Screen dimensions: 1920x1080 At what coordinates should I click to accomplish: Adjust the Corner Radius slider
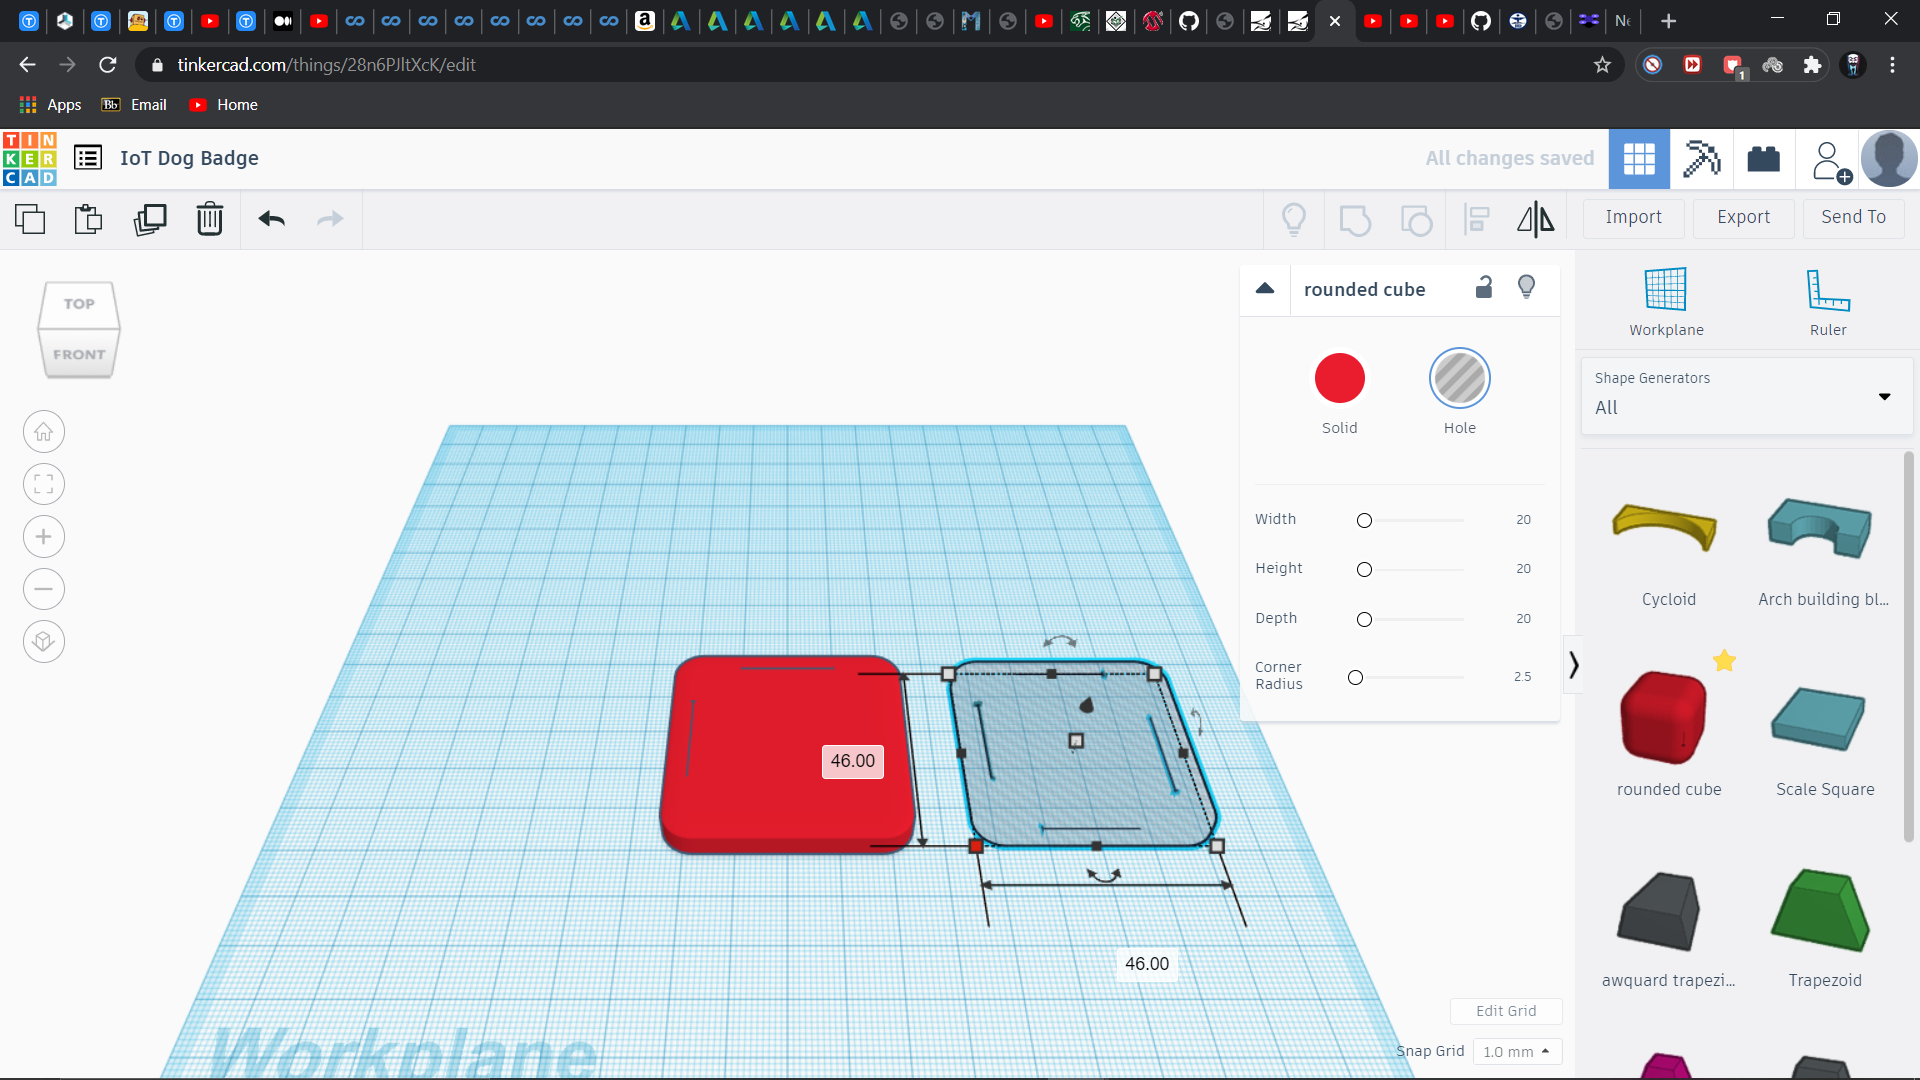(1355, 678)
